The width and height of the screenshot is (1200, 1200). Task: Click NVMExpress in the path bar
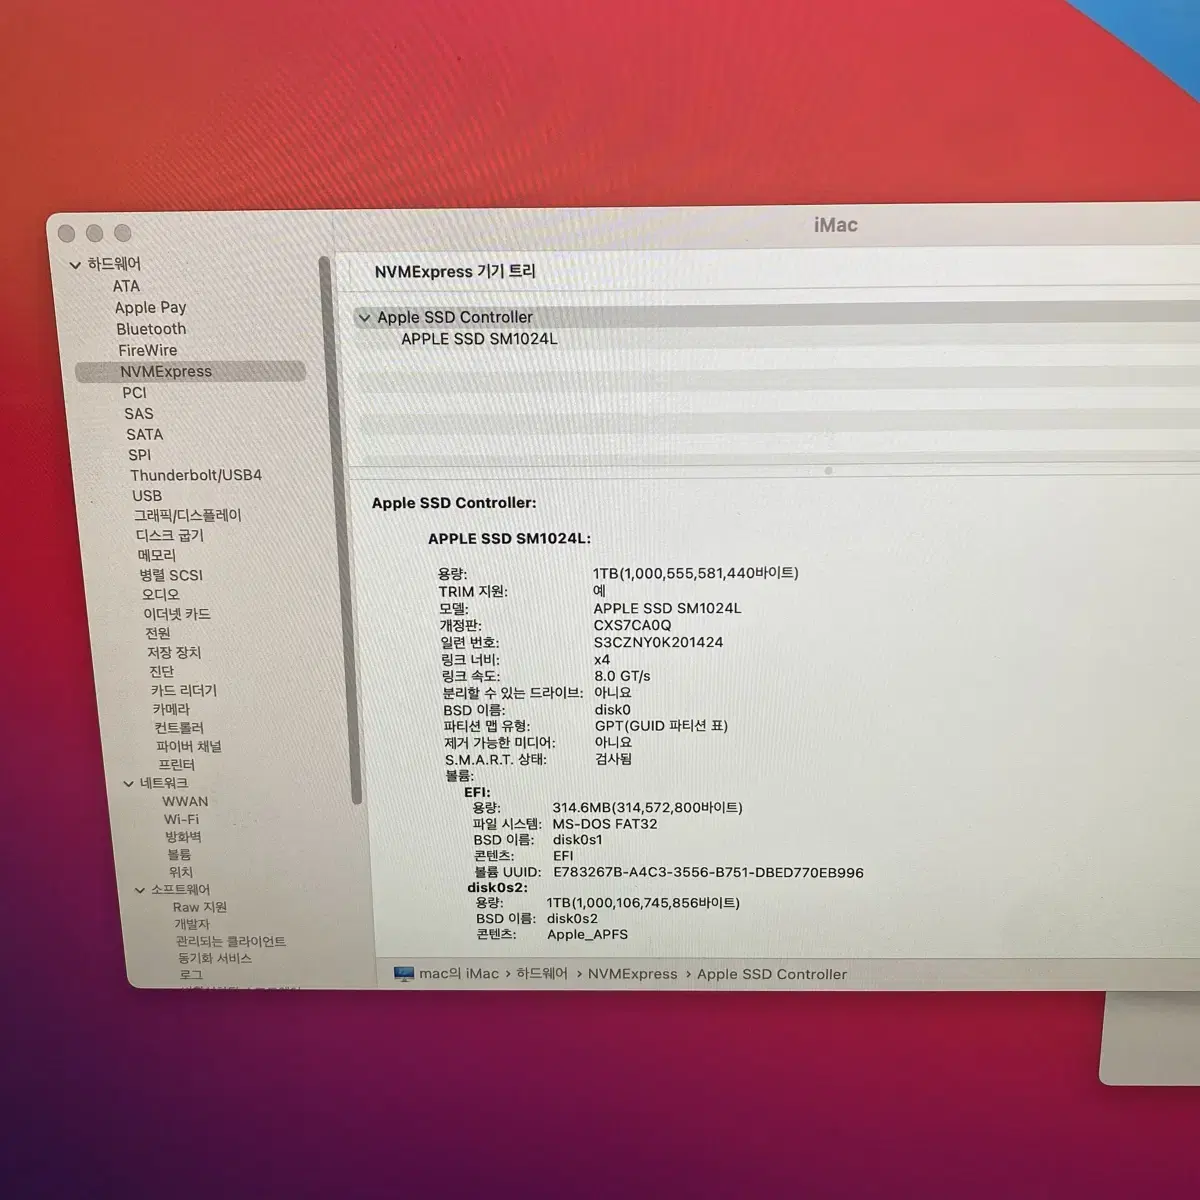pos(632,974)
